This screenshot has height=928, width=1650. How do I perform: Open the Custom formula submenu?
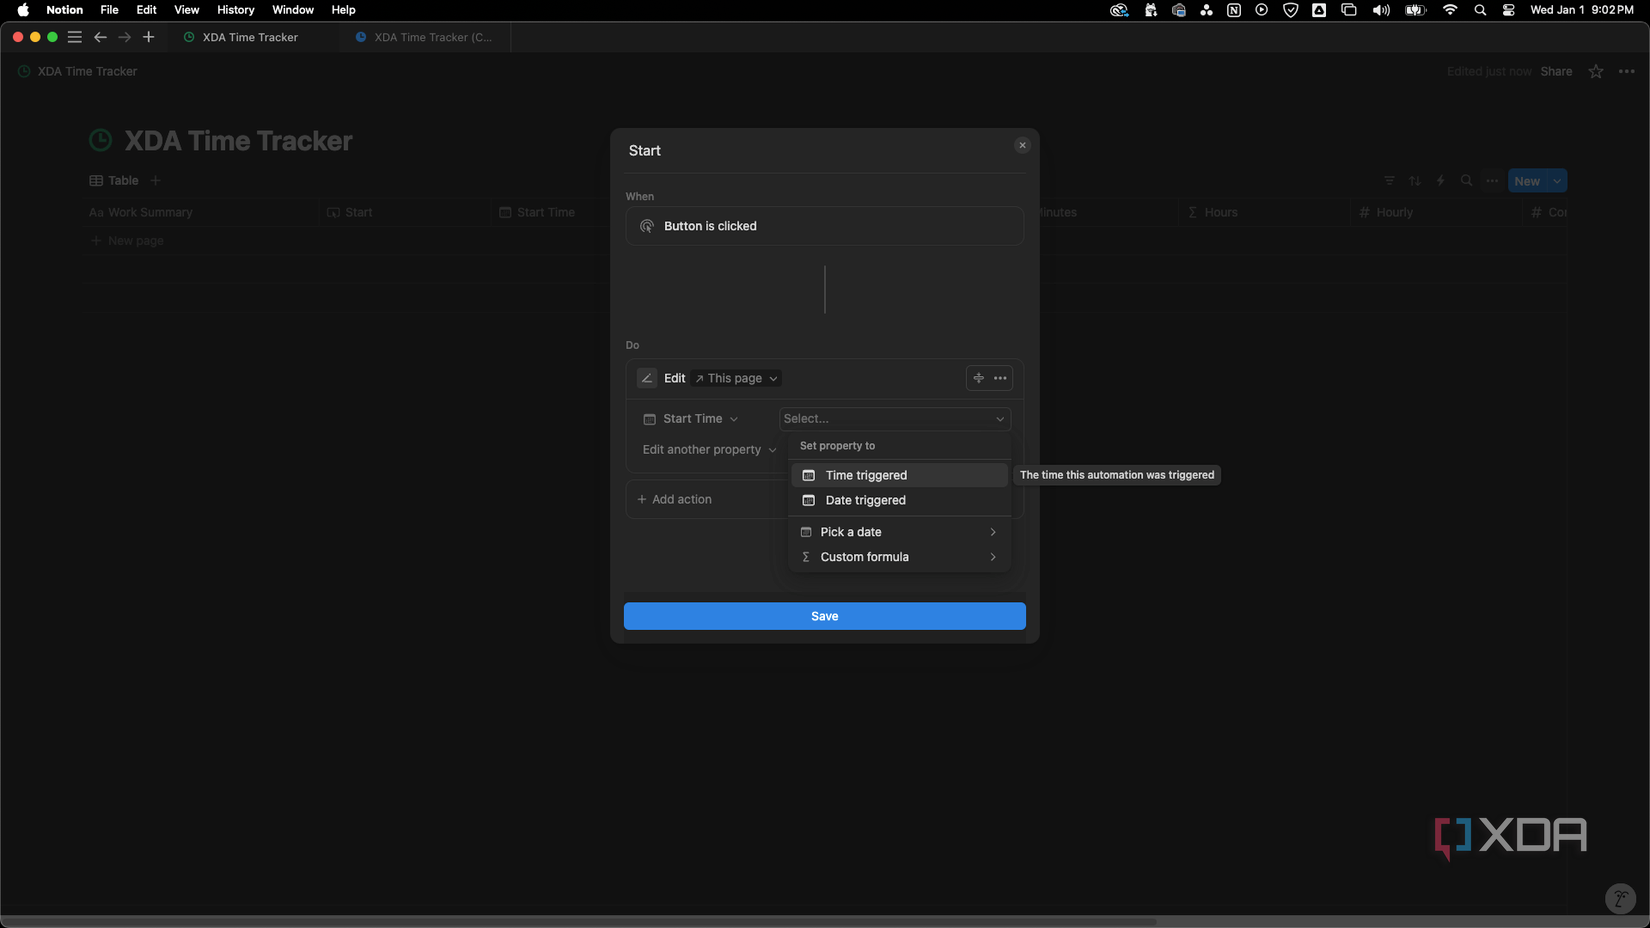click(899, 557)
